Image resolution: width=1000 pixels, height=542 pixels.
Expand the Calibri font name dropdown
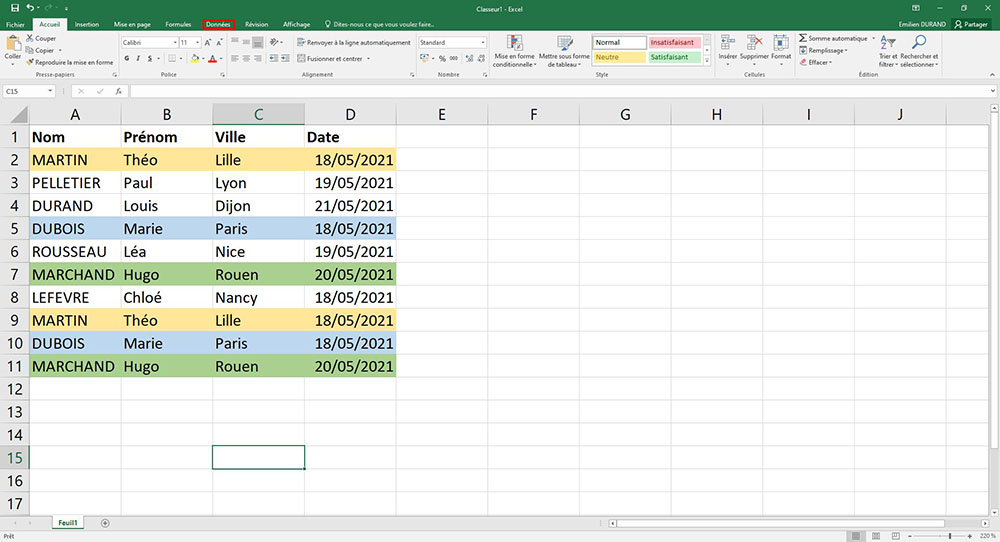pyautogui.click(x=174, y=43)
